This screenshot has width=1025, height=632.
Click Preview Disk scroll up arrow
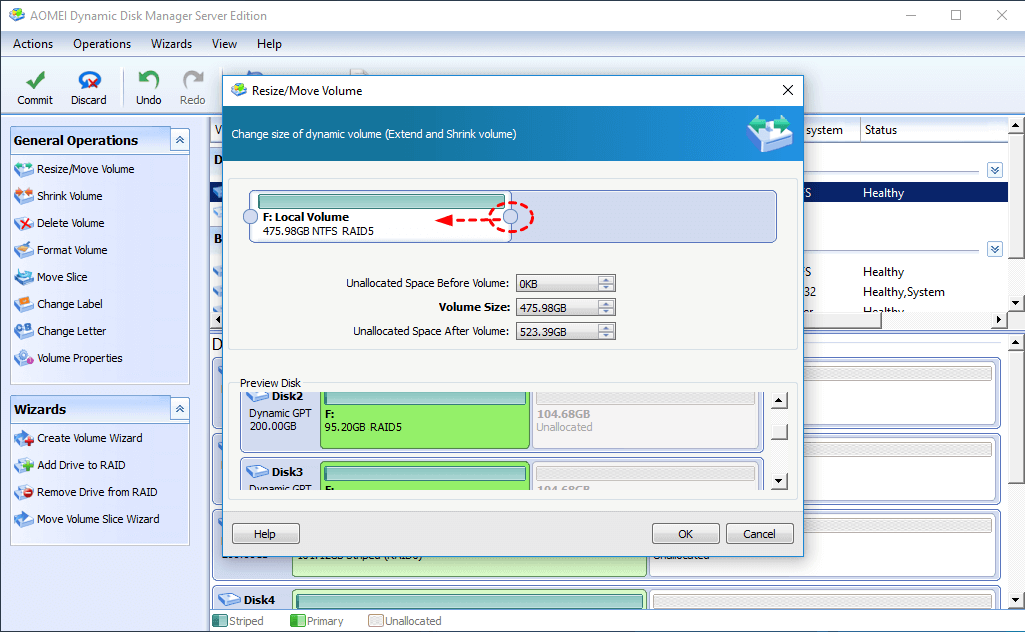click(779, 401)
